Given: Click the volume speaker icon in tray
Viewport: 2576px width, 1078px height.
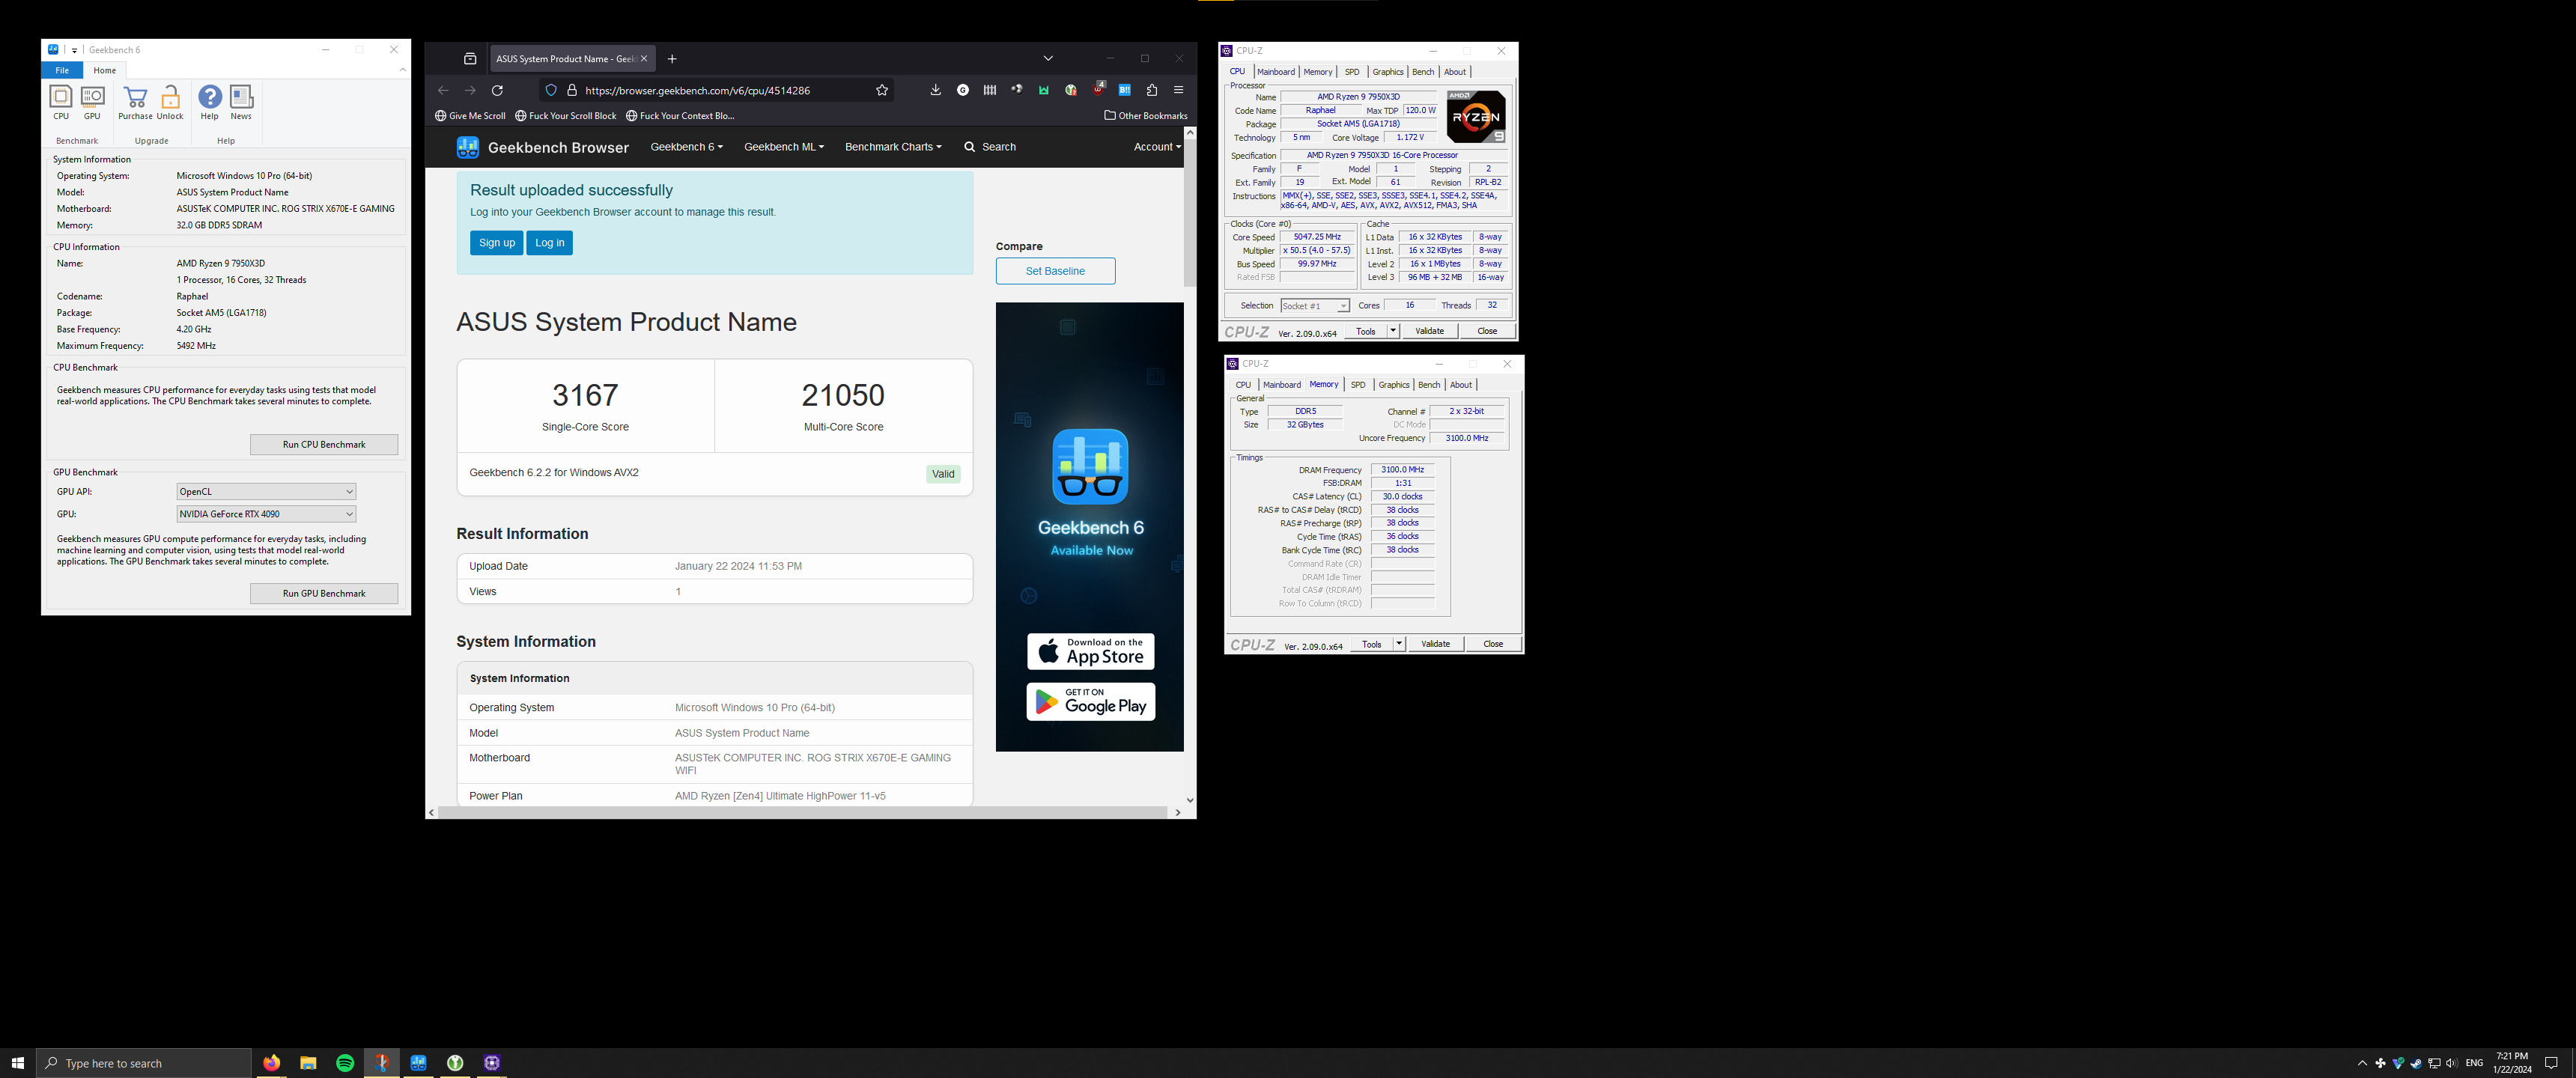Looking at the screenshot, I should (2451, 1063).
